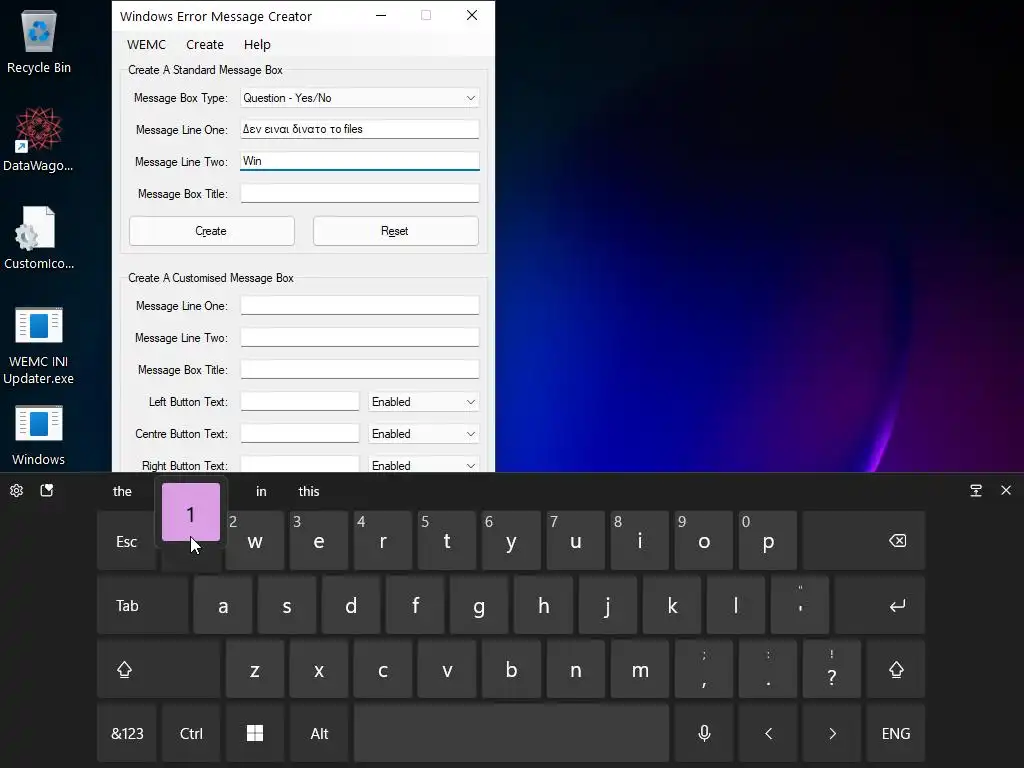Open Centre Button Text Enabled dropdown
This screenshot has width=1024, height=768.
click(423, 434)
